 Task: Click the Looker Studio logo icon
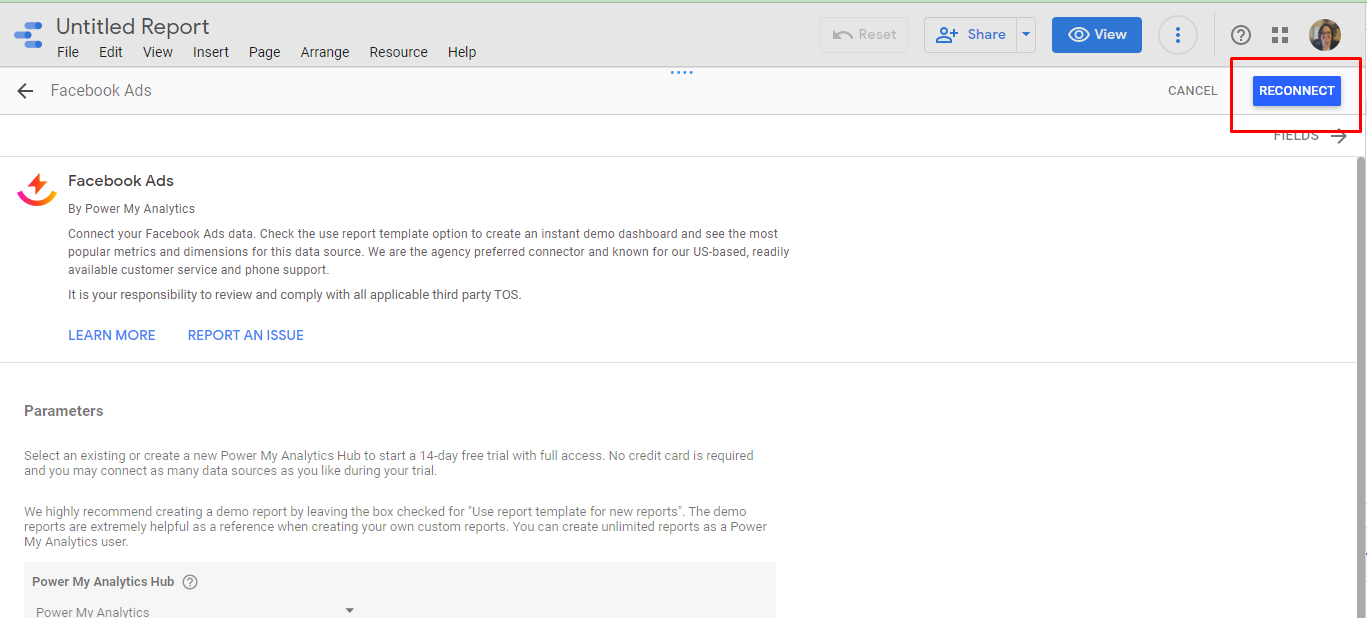tap(28, 35)
